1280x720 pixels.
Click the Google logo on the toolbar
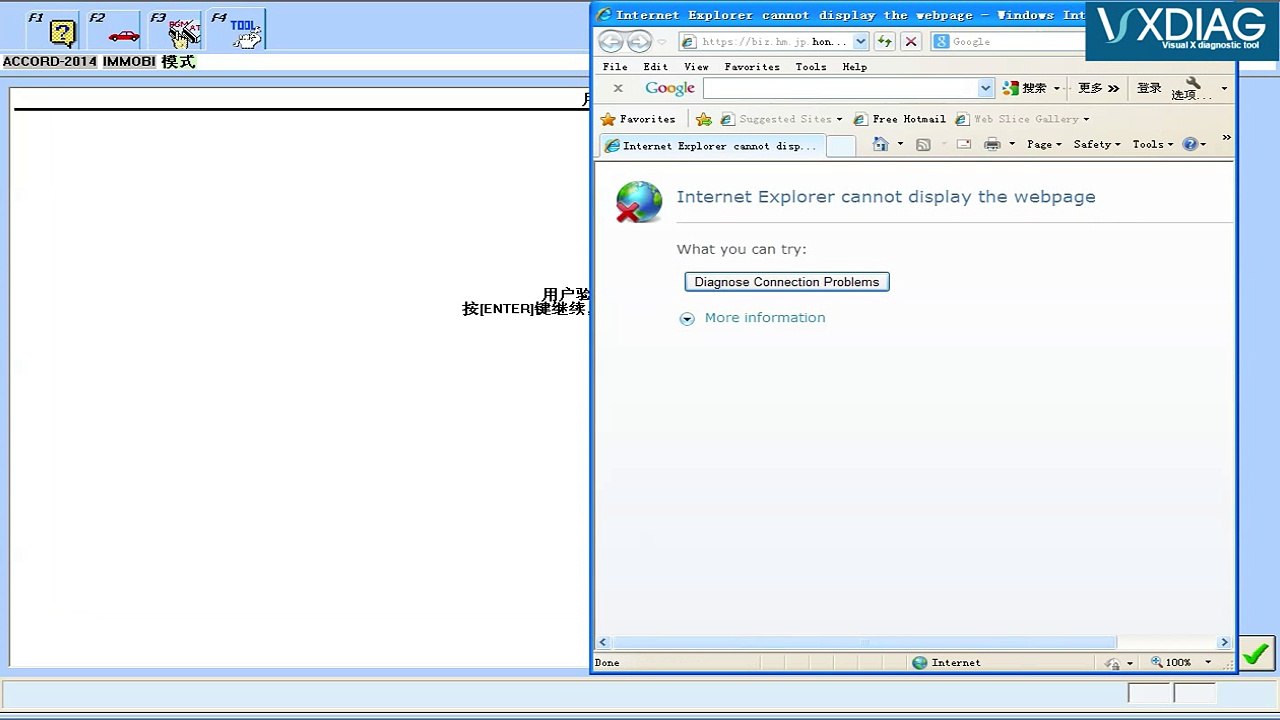tap(670, 88)
